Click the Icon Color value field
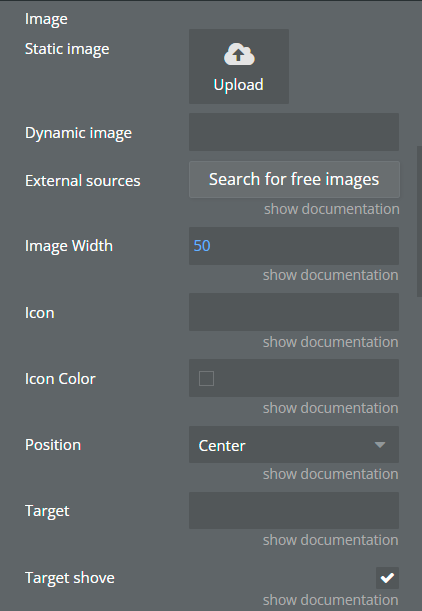Image resolution: width=422 pixels, height=611 pixels. [294, 378]
